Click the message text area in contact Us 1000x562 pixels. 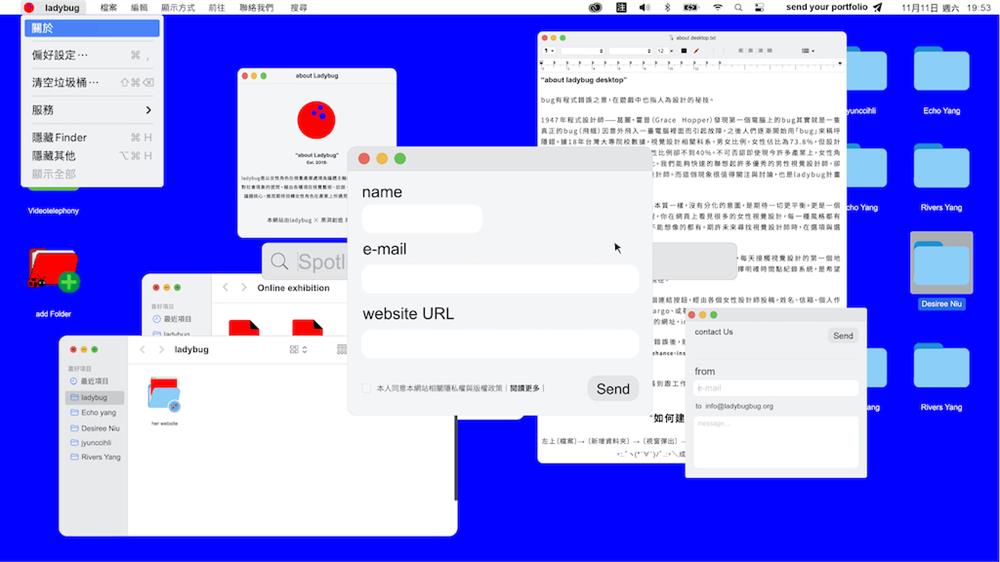pos(776,441)
